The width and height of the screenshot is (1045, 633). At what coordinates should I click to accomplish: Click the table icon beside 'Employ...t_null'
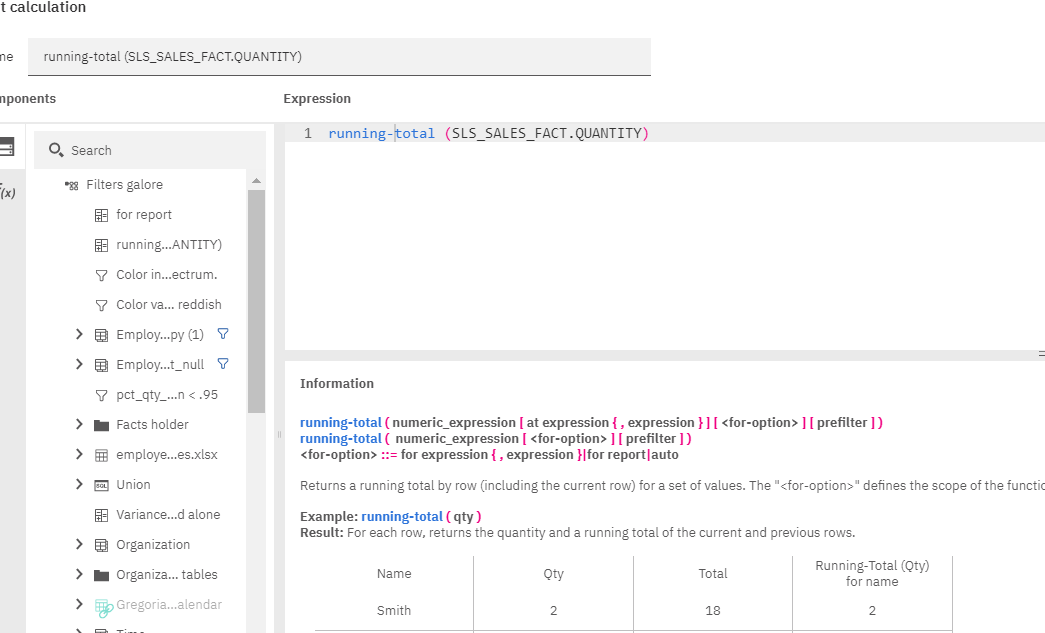(x=101, y=365)
